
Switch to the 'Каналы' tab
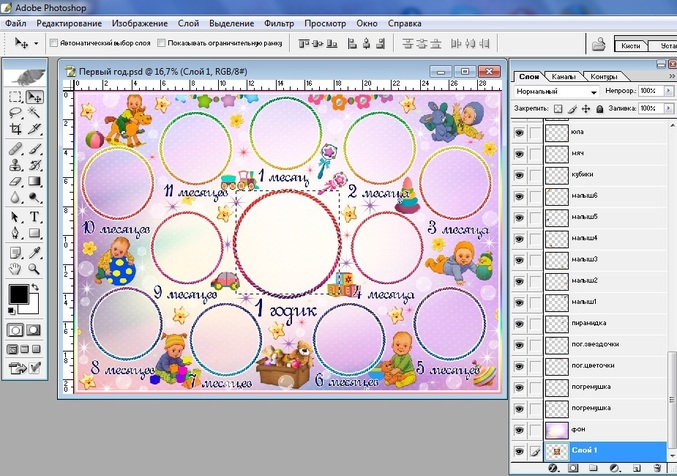(x=564, y=76)
